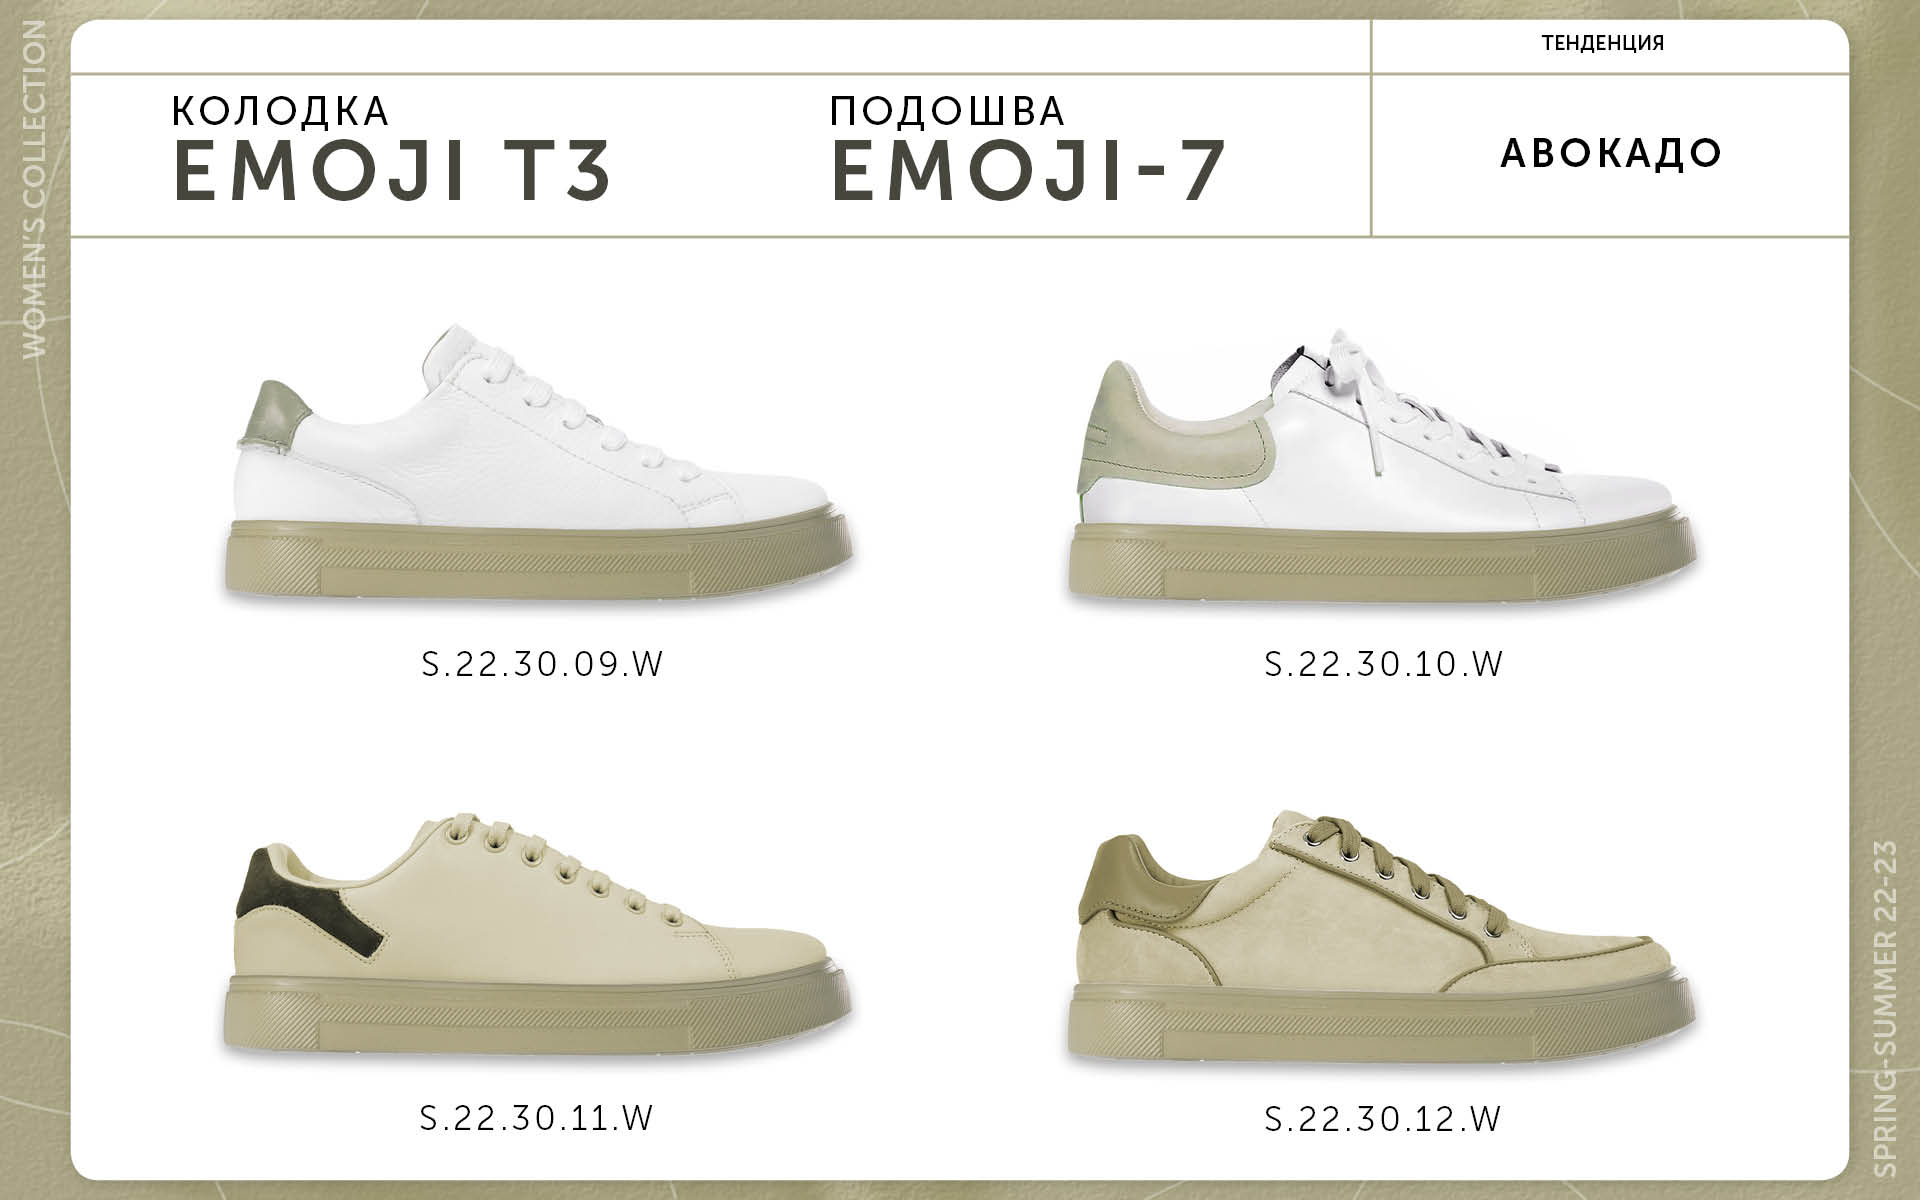Select the S.22.30.12.W article label

[x=1383, y=1117]
